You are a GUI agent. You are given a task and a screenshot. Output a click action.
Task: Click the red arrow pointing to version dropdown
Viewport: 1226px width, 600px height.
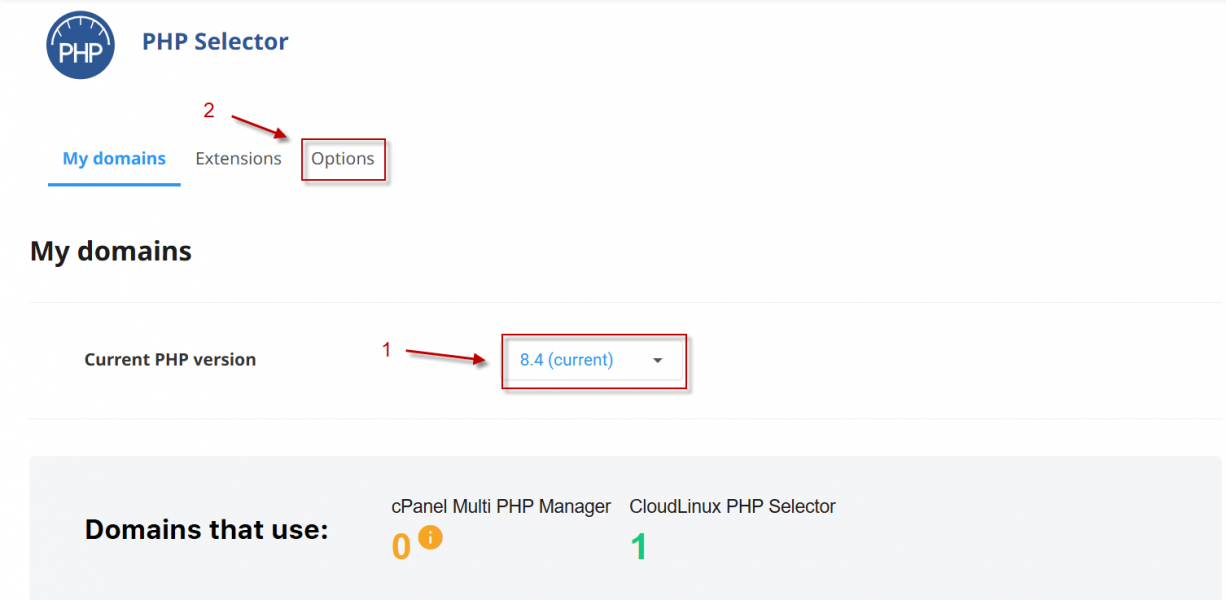pyautogui.click(x=446, y=356)
